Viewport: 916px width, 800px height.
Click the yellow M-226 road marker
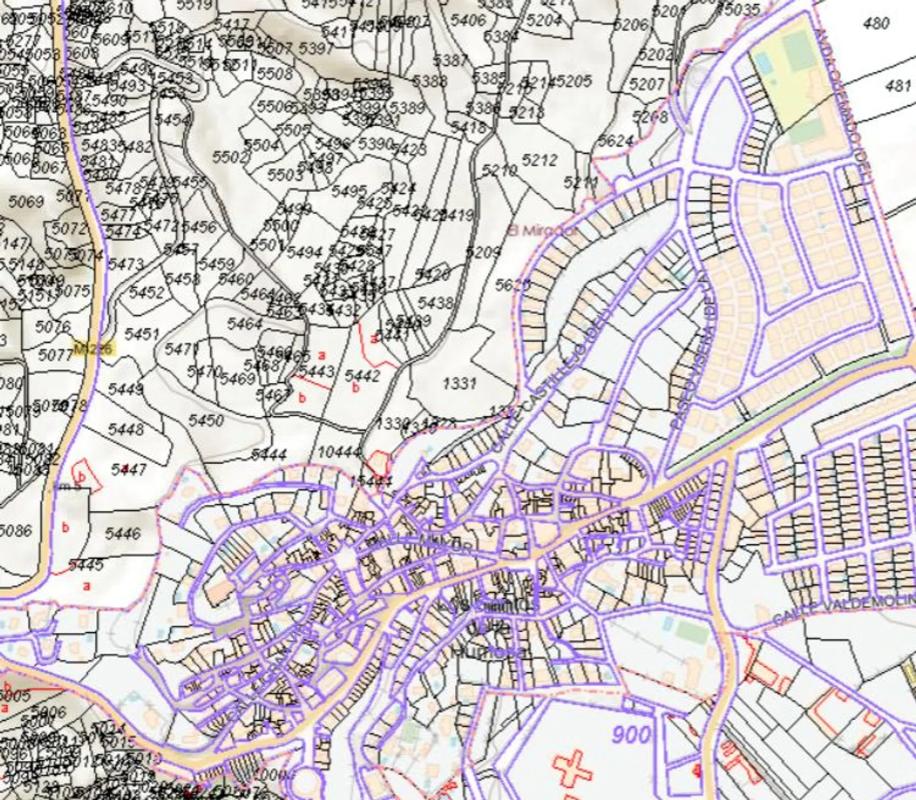[96, 348]
